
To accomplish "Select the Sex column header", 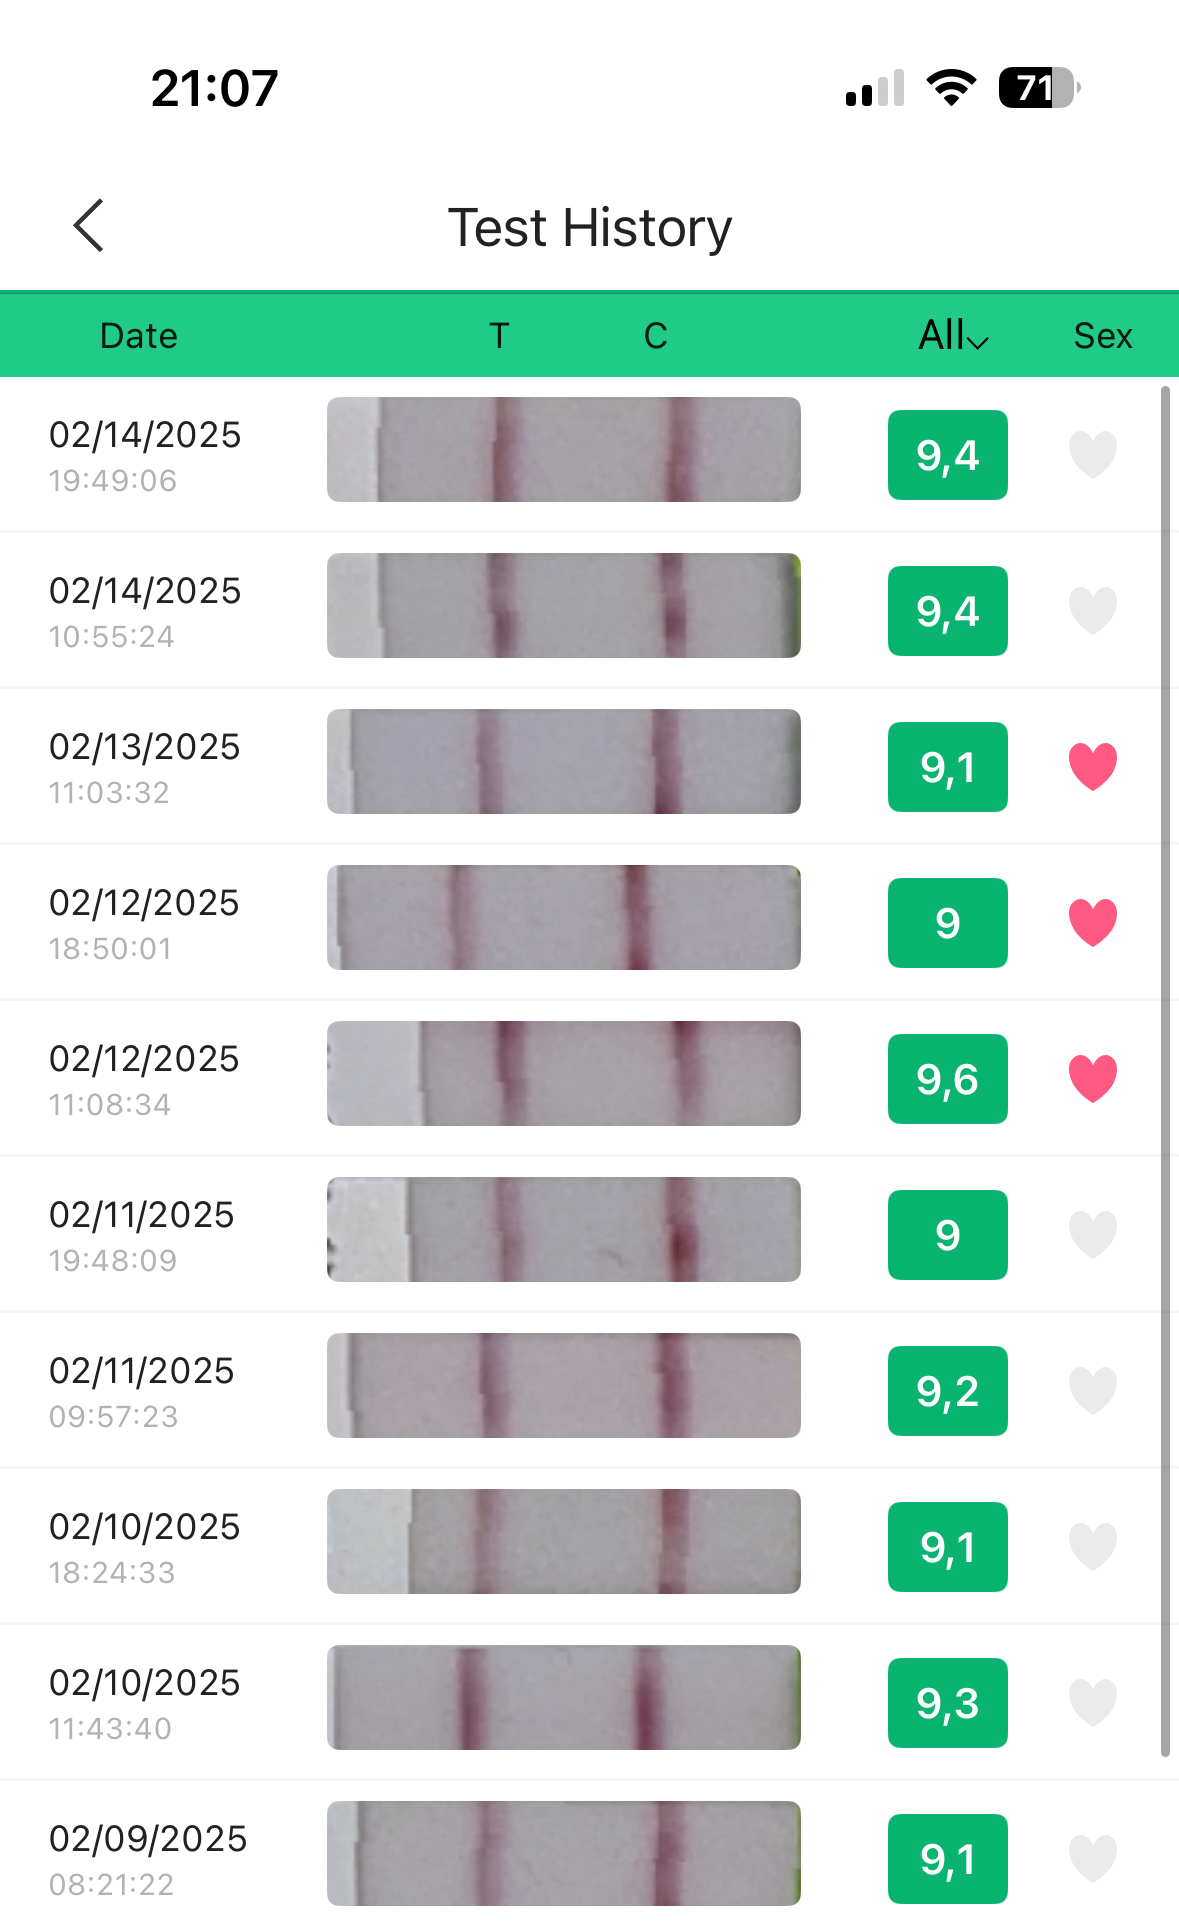I will 1102,336.
